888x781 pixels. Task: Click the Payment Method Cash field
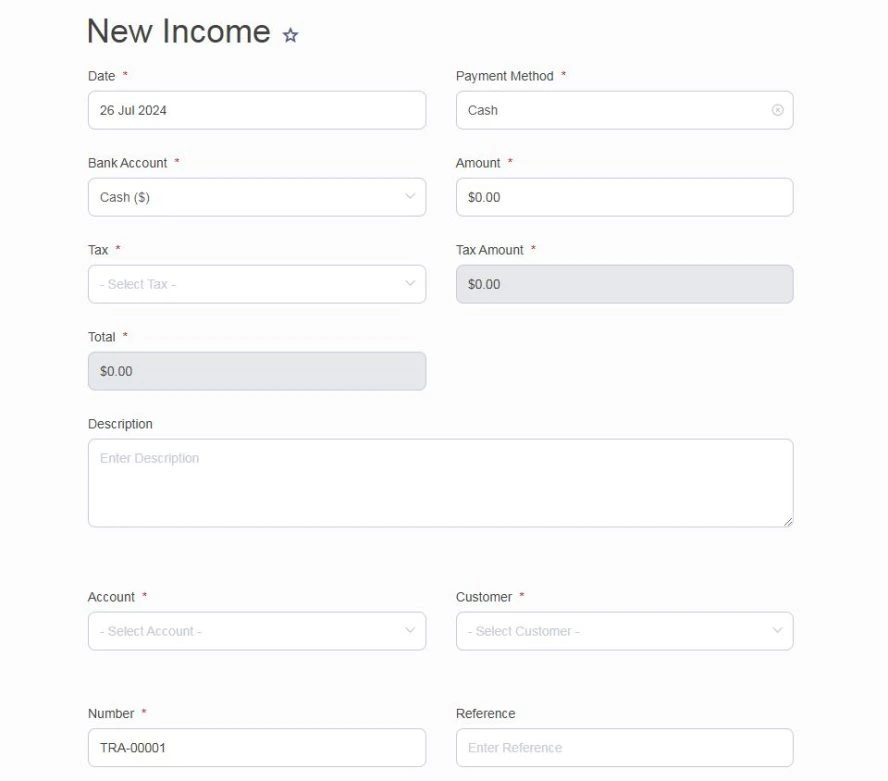(610, 110)
